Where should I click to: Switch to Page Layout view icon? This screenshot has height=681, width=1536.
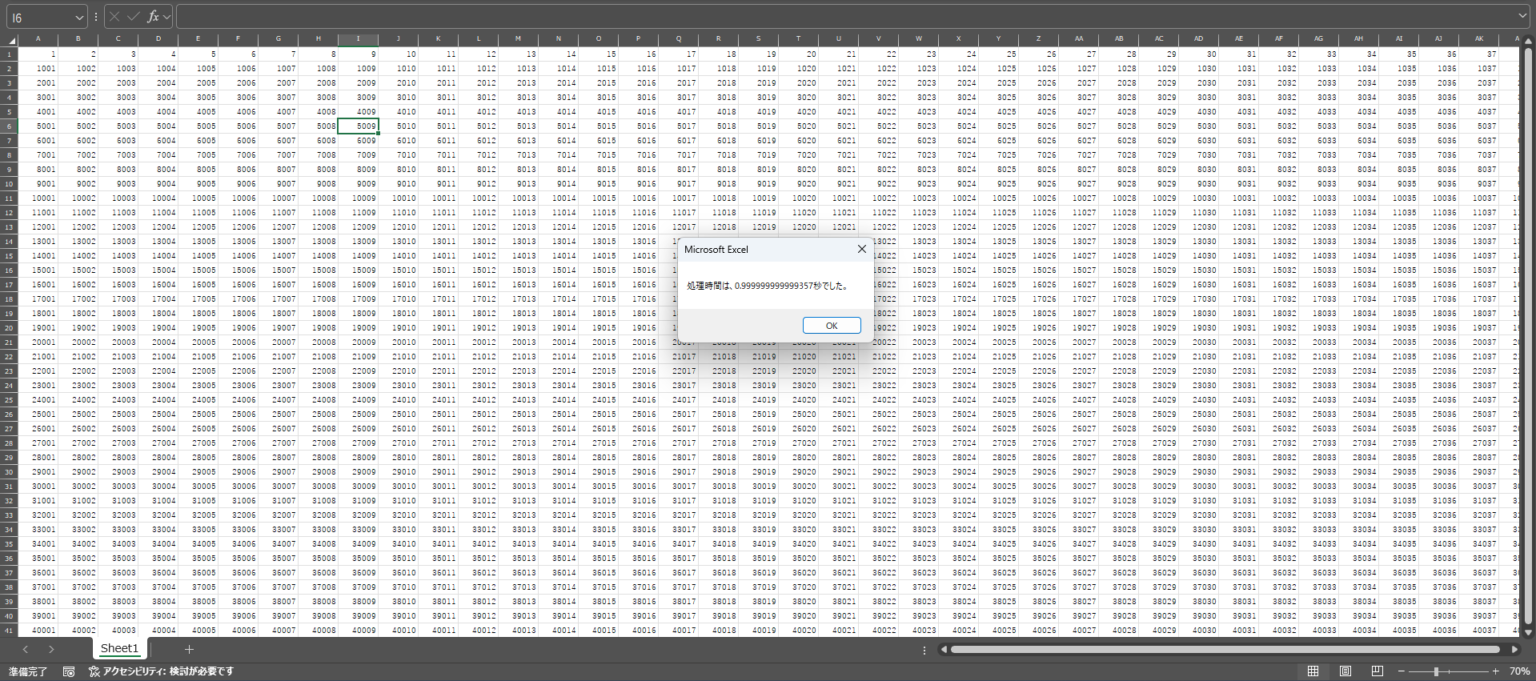[x=1346, y=671]
